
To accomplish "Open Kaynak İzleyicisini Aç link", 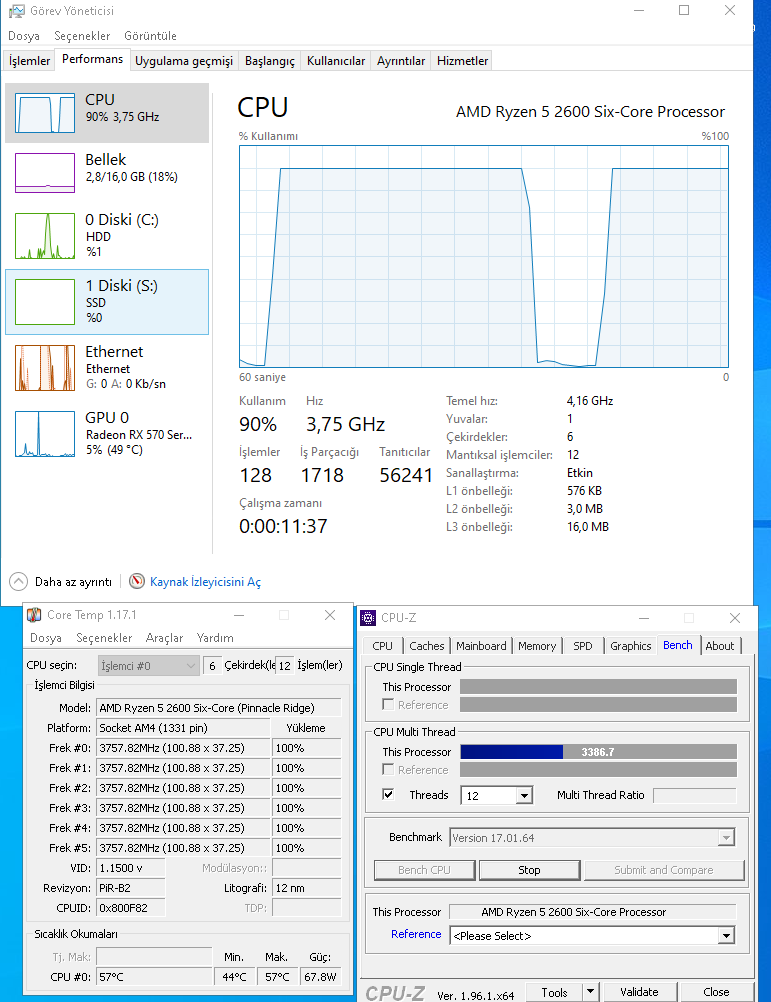I will (x=205, y=582).
